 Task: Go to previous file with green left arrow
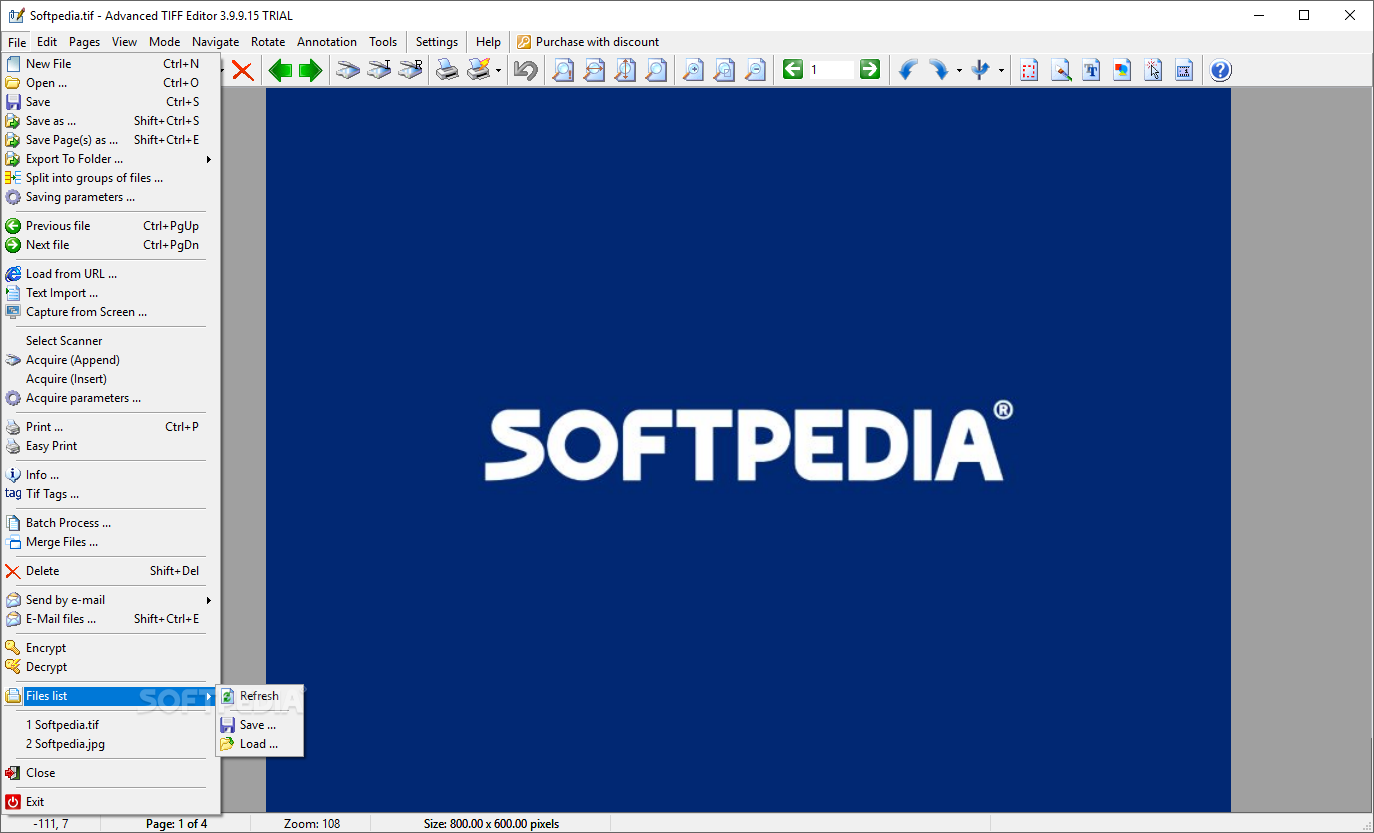pos(280,70)
